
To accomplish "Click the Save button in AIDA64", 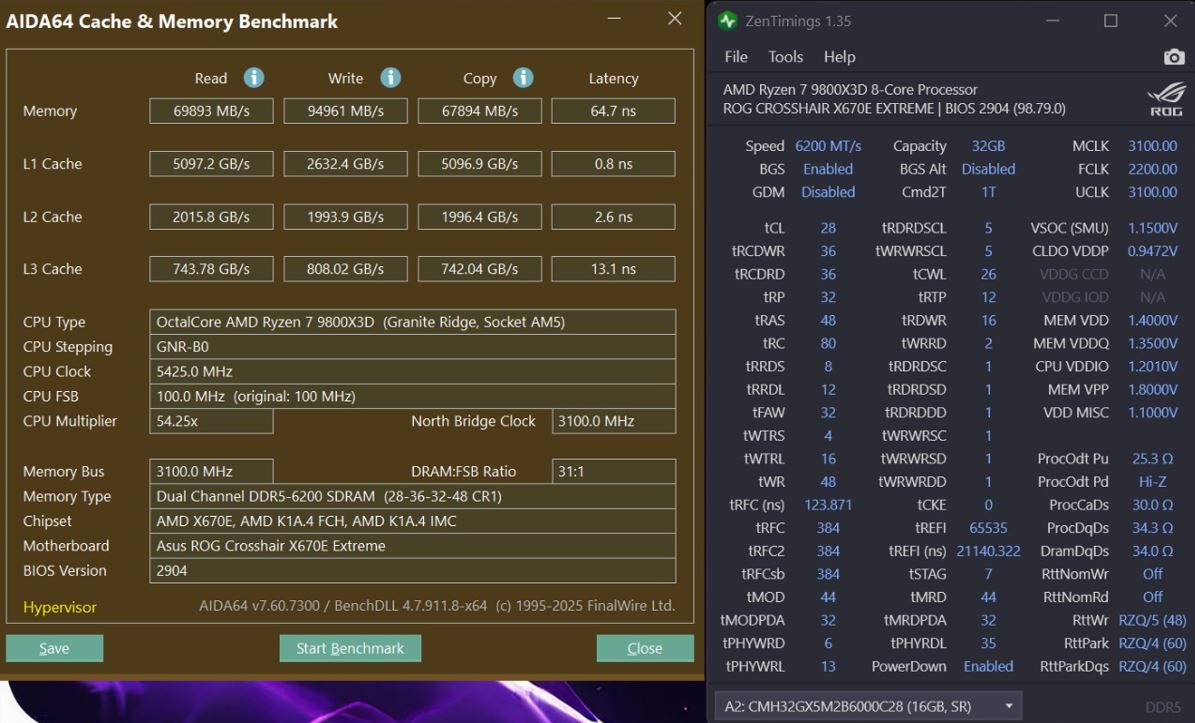I will (54, 648).
